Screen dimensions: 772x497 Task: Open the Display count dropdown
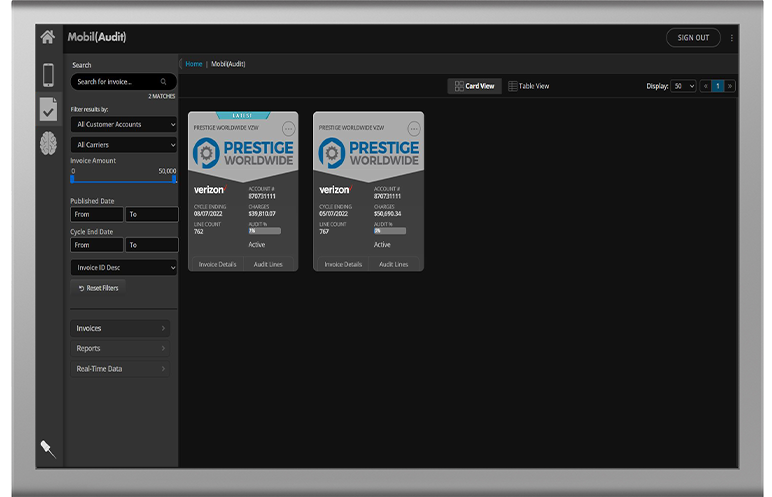point(683,86)
